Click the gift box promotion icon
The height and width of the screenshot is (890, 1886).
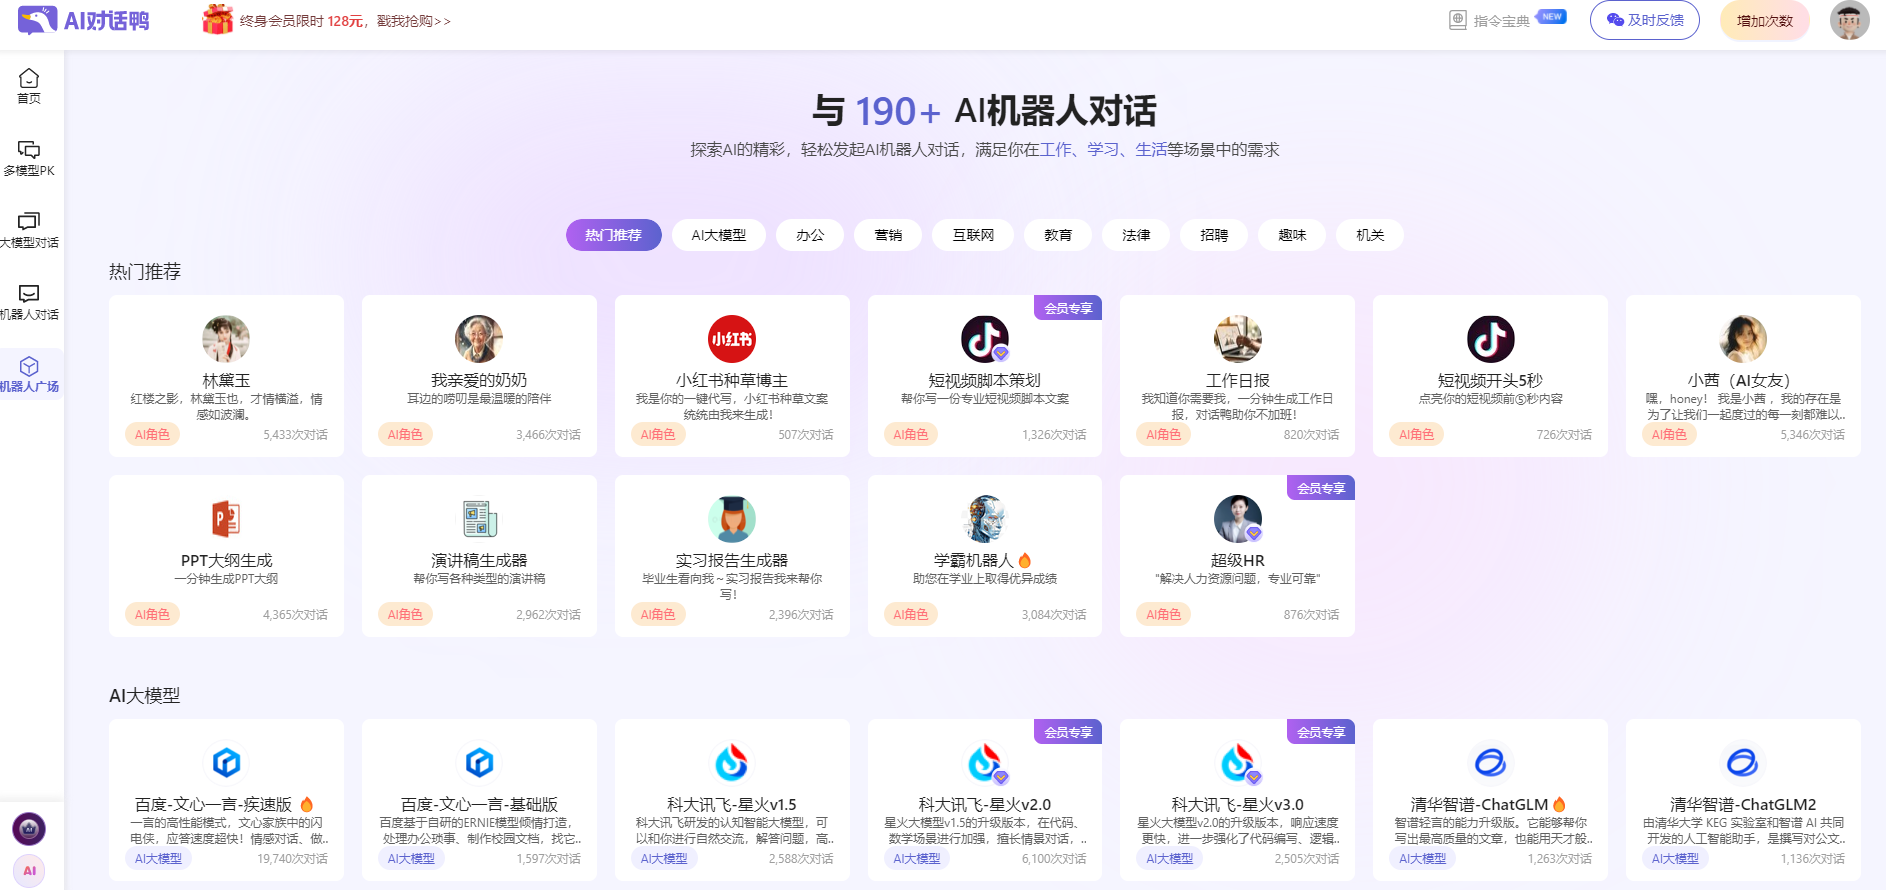217,19
